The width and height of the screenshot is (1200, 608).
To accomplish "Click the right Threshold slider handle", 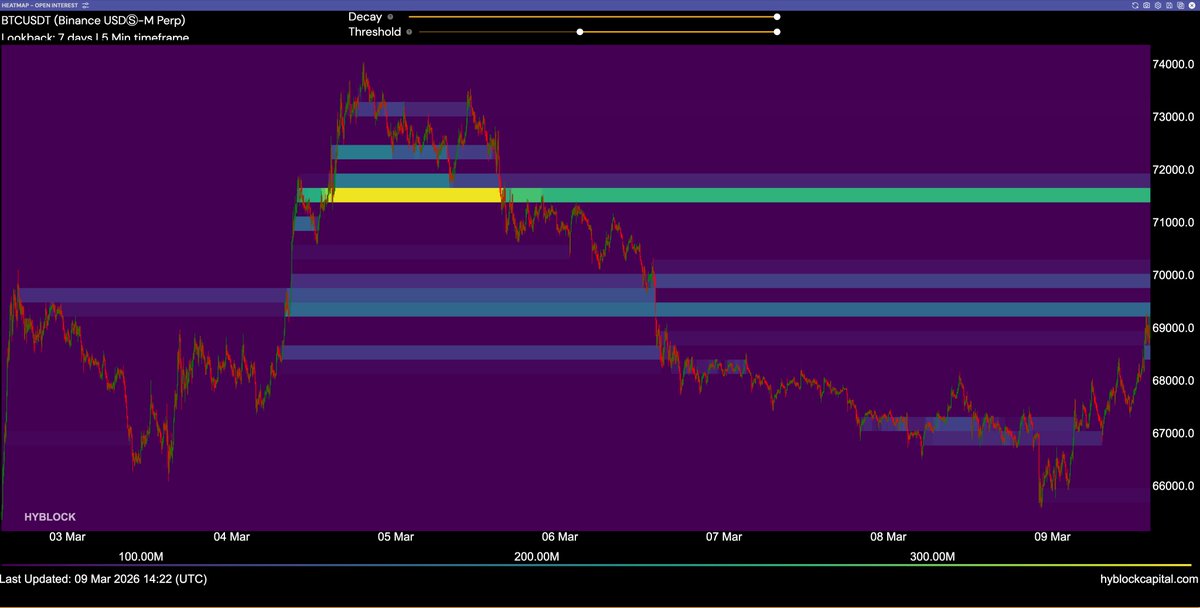I will (x=777, y=32).
